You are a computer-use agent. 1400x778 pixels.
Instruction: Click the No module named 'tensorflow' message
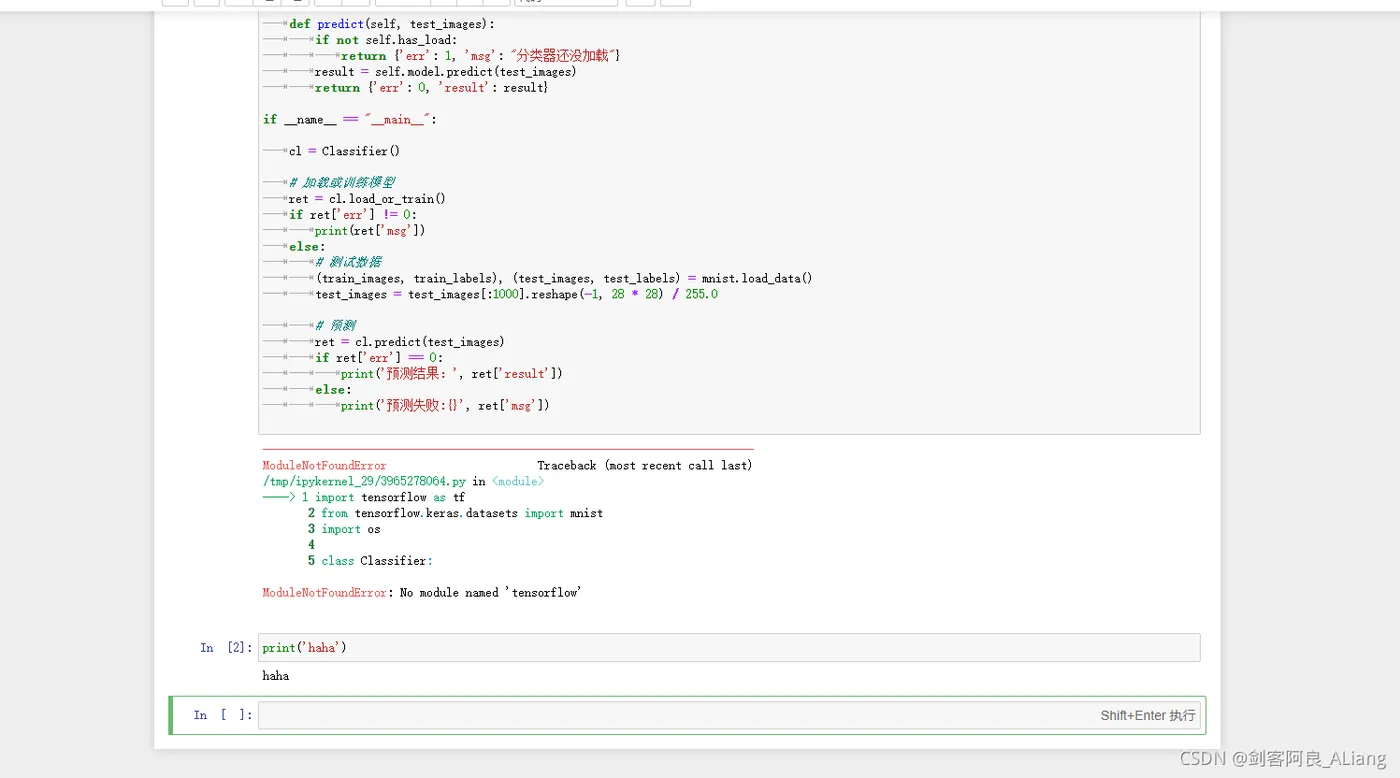[490, 593]
